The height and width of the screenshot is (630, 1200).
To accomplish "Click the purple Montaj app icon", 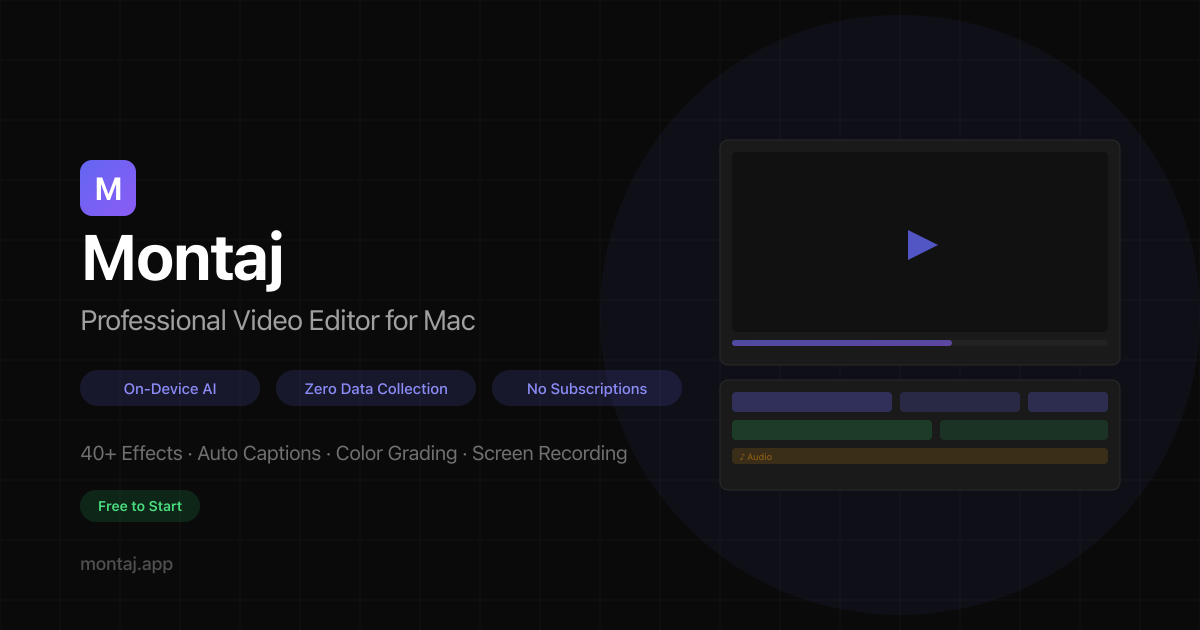I will click(x=108, y=187).
